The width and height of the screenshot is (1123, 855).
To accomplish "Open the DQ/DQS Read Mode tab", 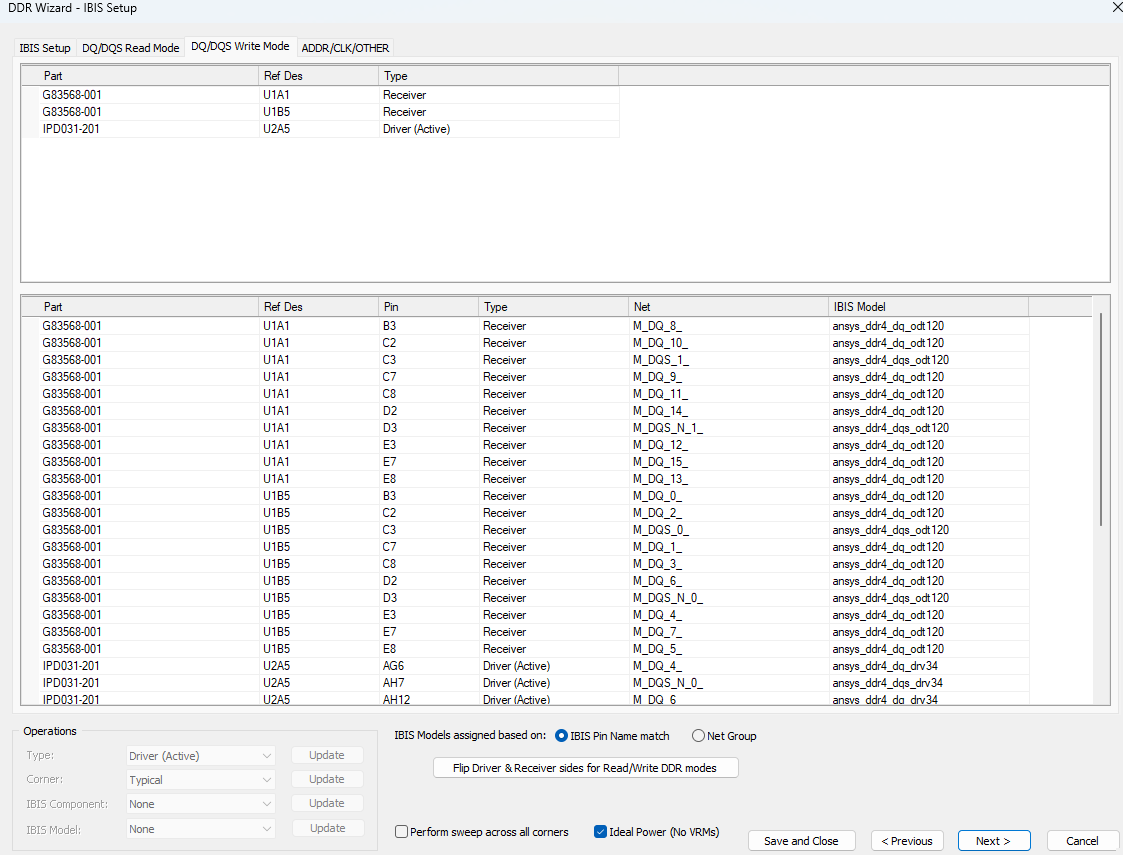I will tap(131, 48).
